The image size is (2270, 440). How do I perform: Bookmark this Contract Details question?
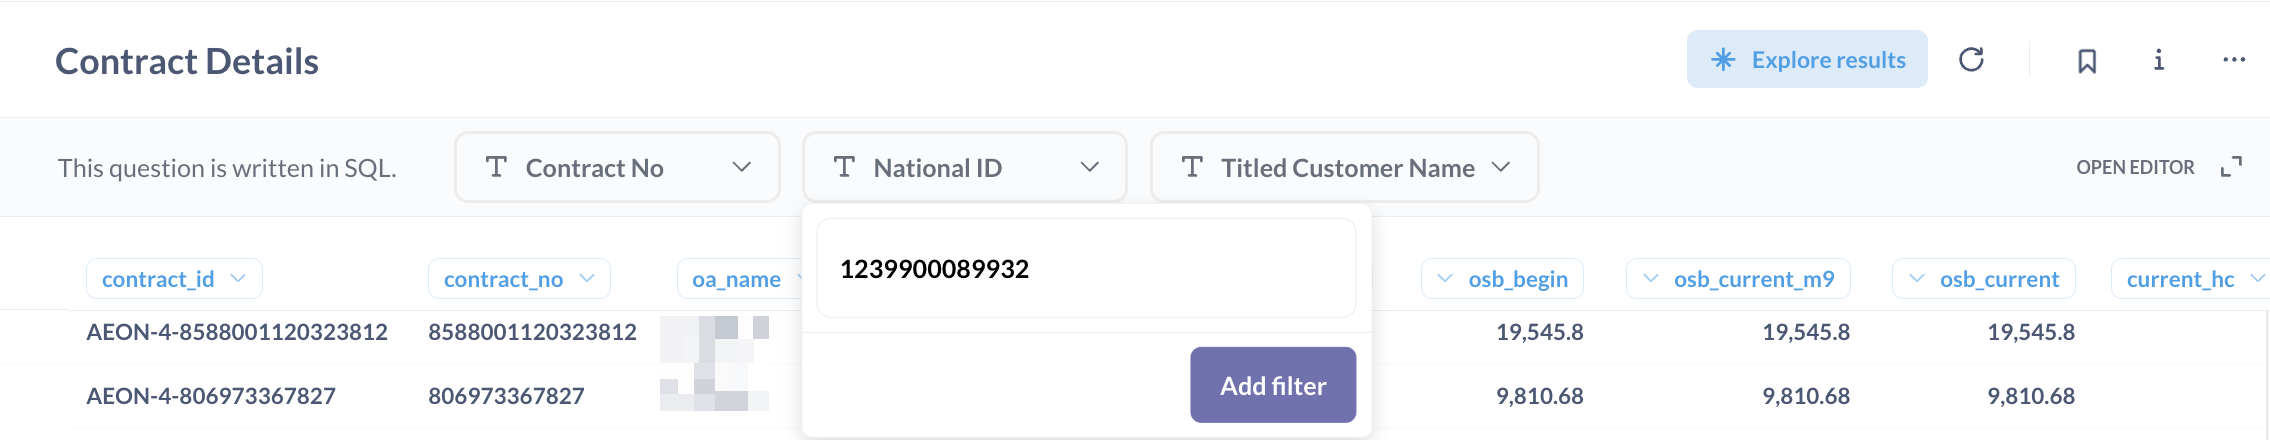[2087, 61]
